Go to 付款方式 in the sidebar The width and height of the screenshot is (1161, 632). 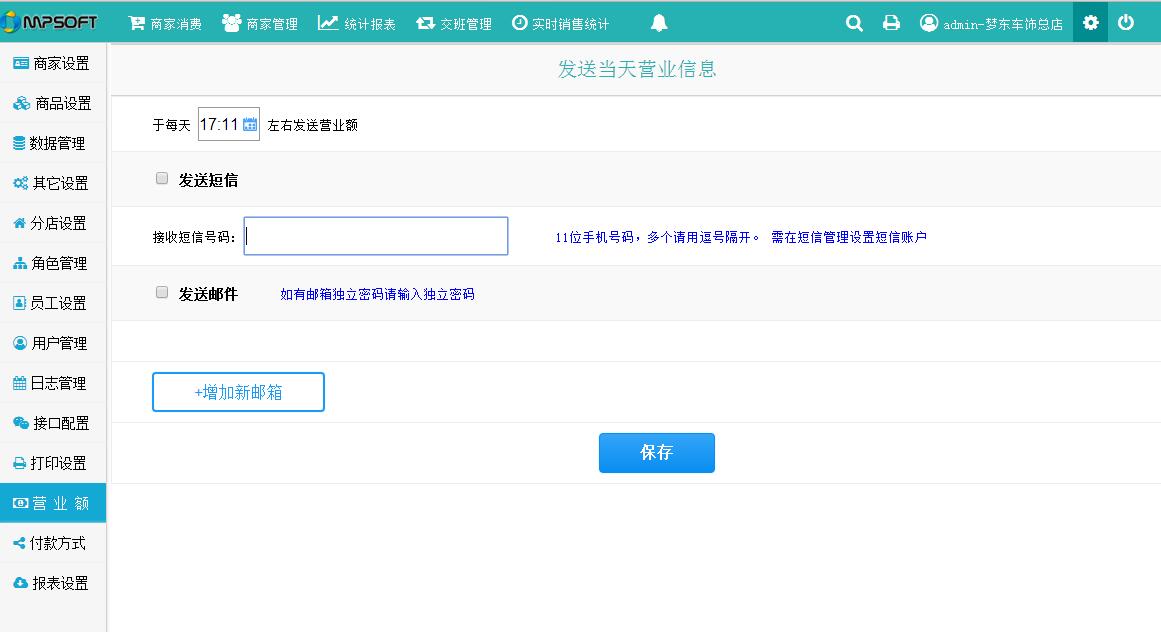point(53,543)
